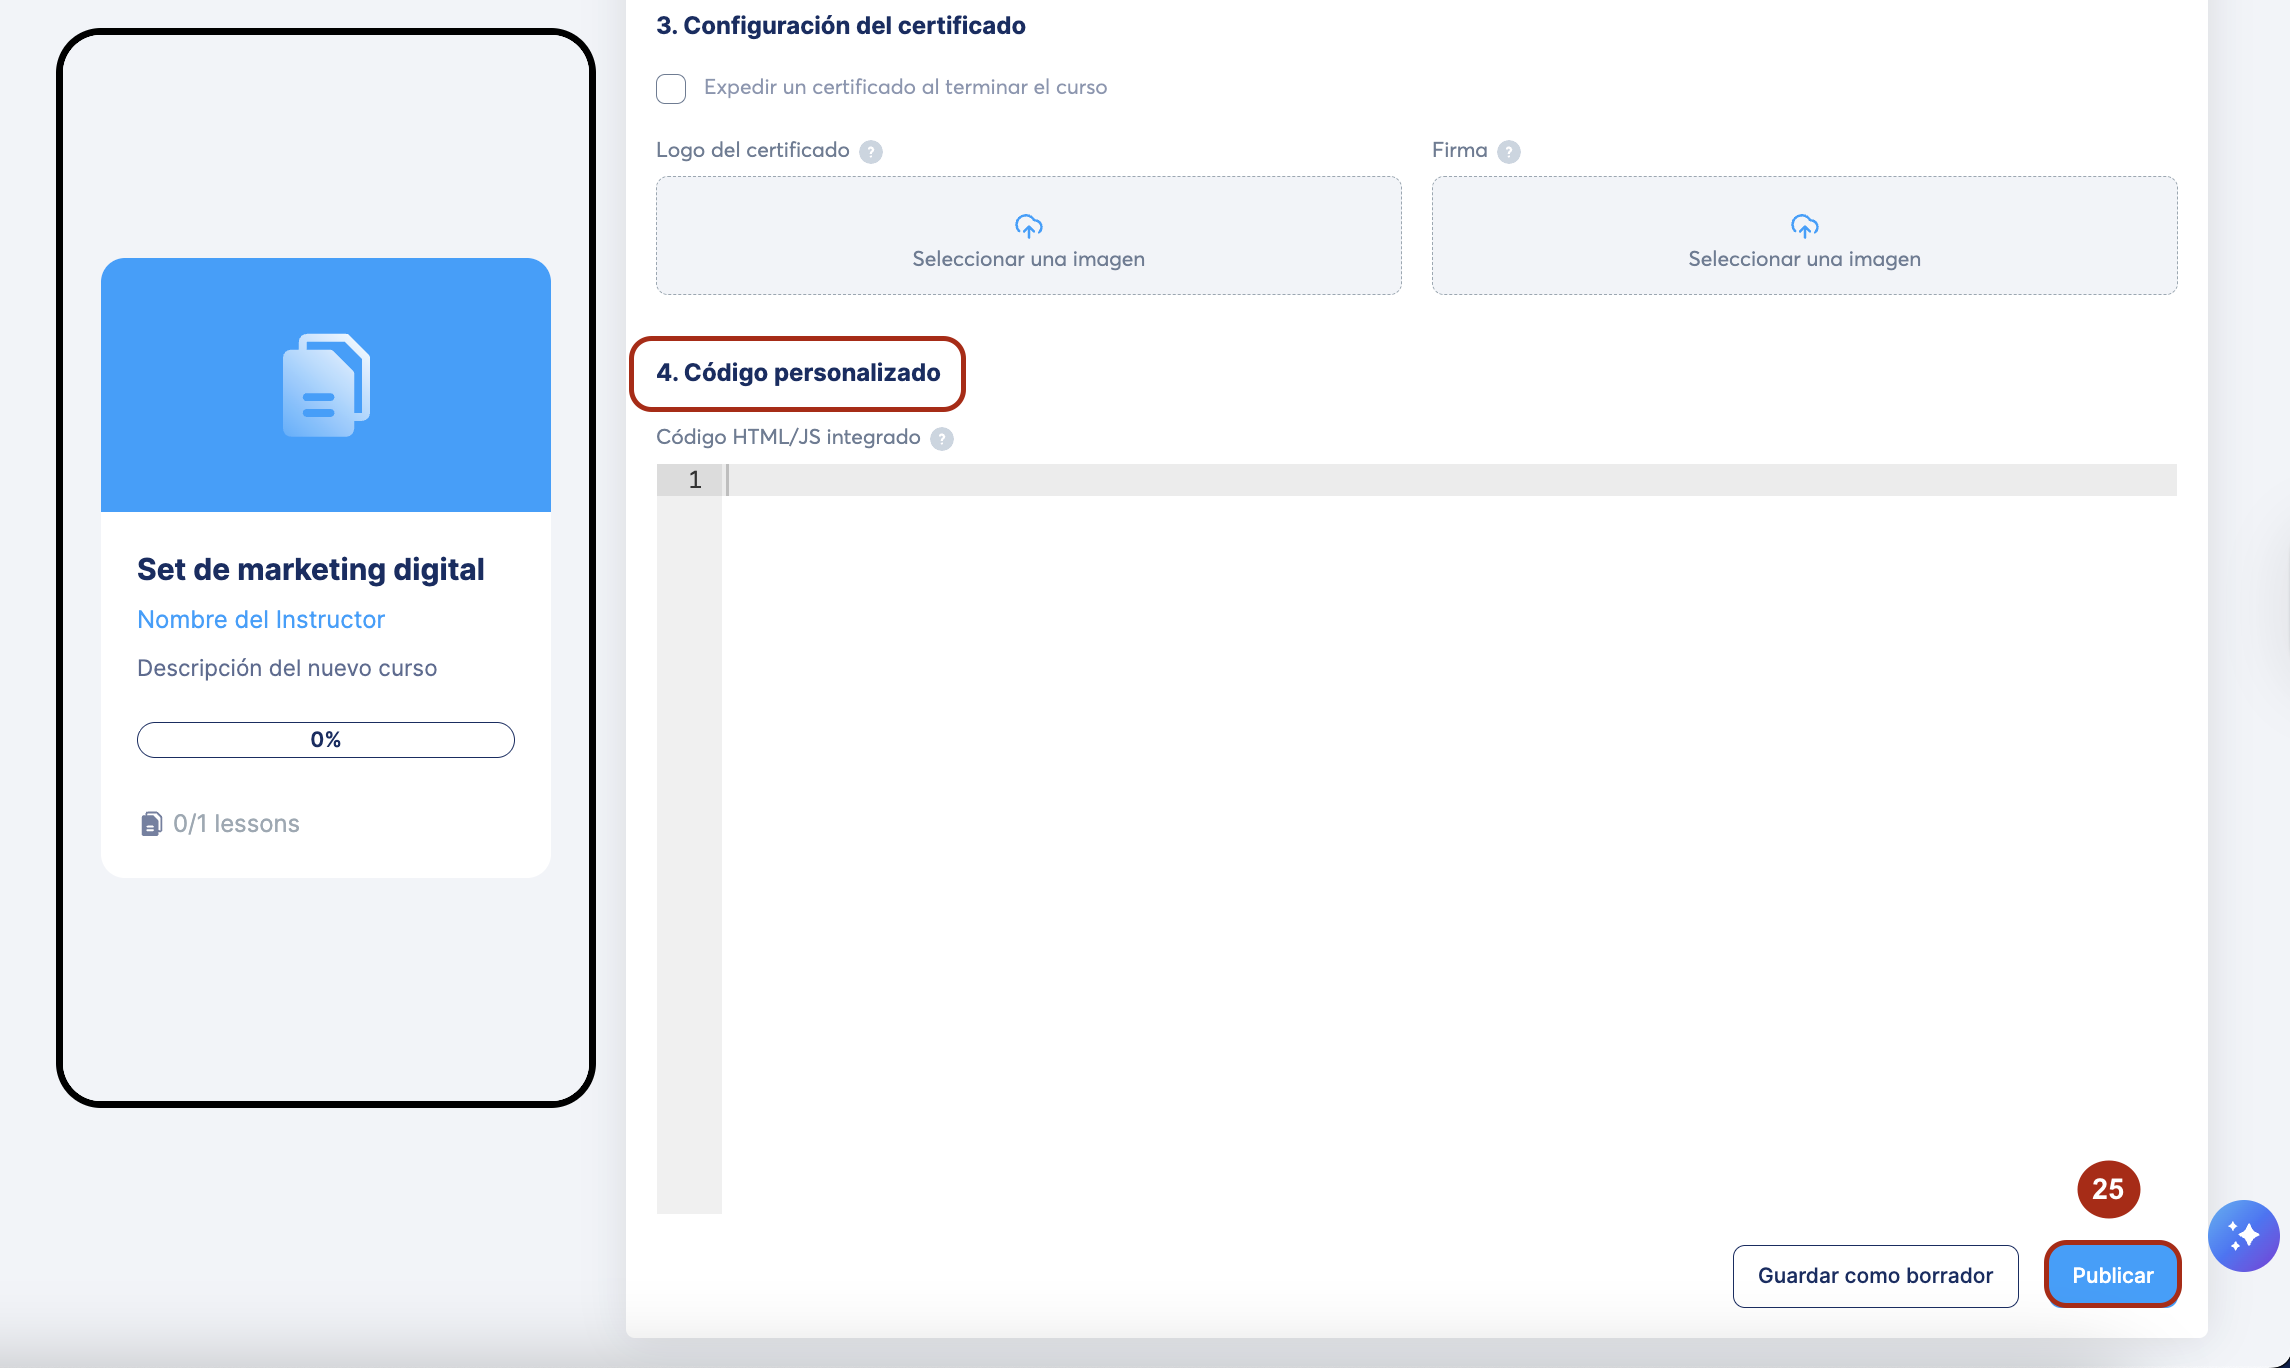Click Expedir un certificado al terminar label
The width and height of the screenshot is (2290, 1368).
(x=905, y=87)
